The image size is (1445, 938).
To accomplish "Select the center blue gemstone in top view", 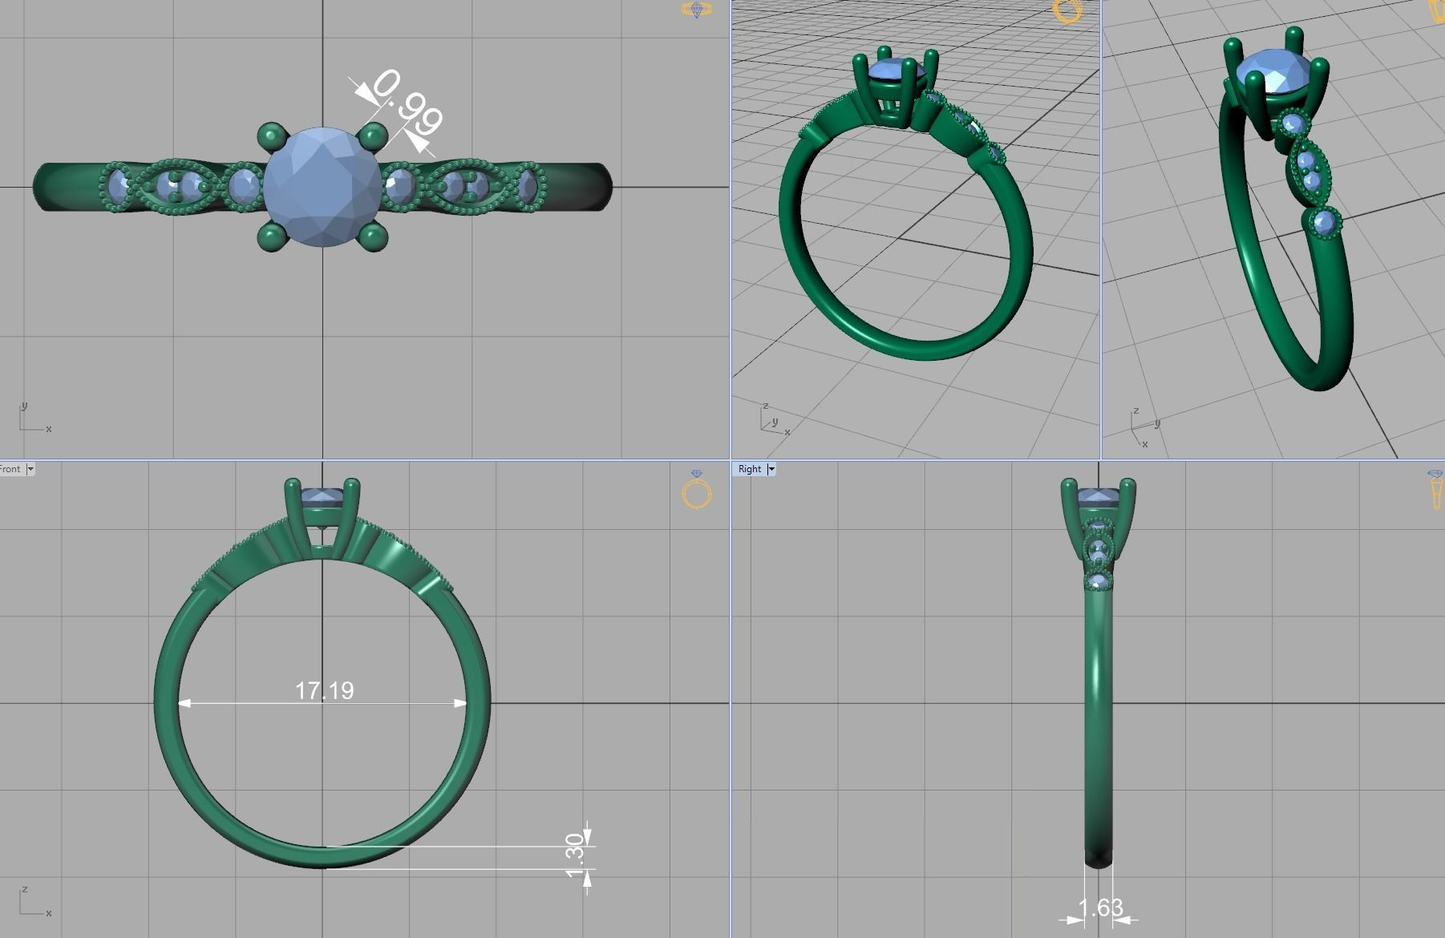I will [x=322, y=186].
